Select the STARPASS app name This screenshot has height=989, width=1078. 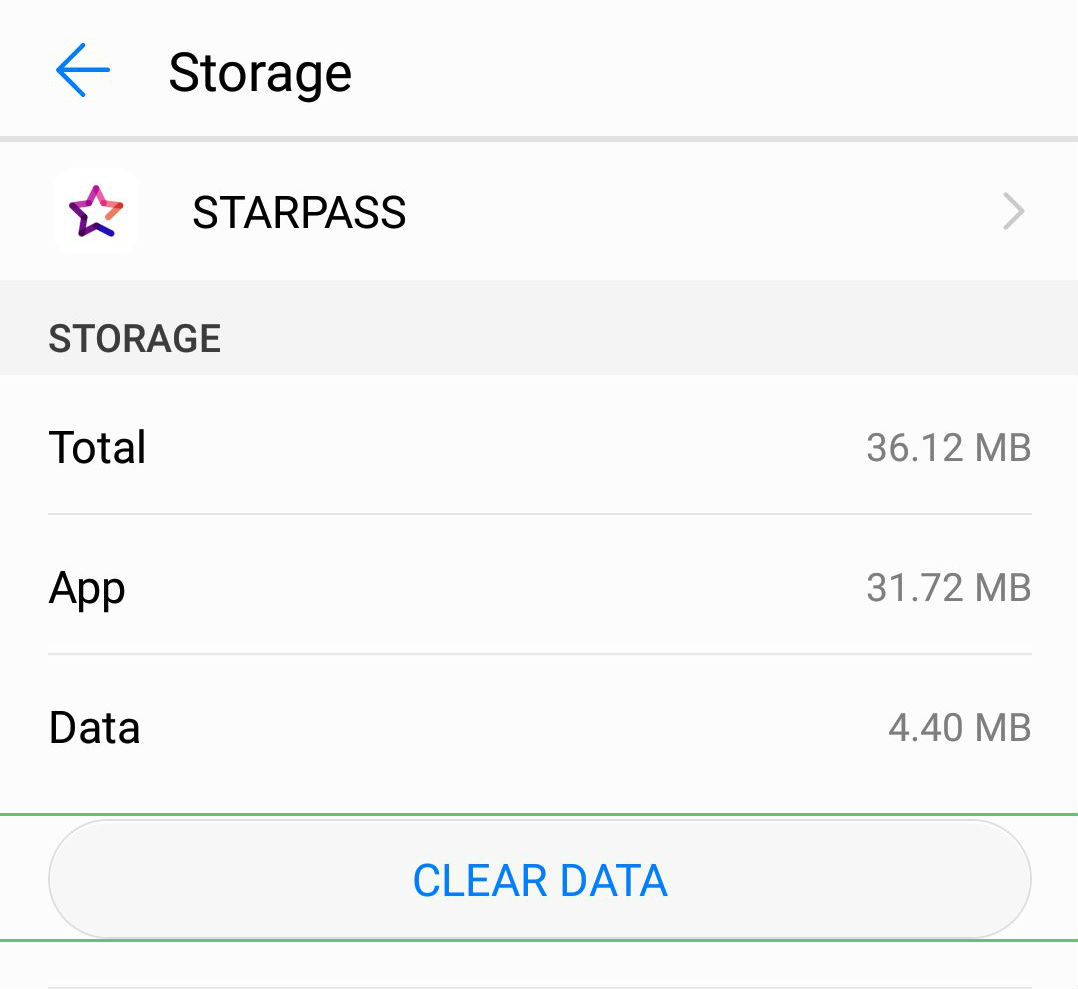pyautogui.click(x=299, y=213)
